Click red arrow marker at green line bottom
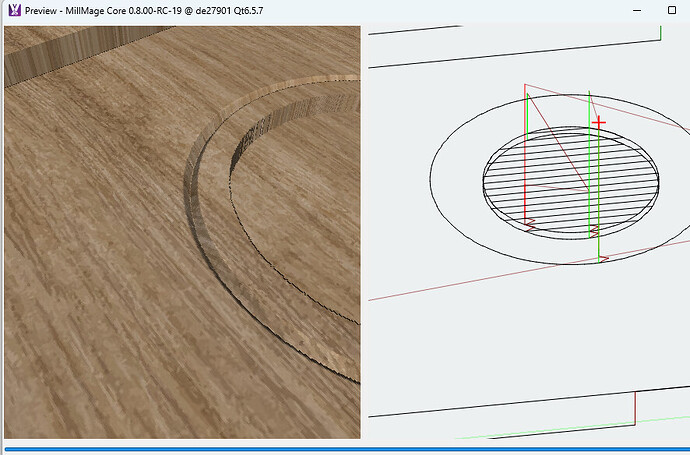This screenshot has width=690, height=455. [x=603, y=259]
